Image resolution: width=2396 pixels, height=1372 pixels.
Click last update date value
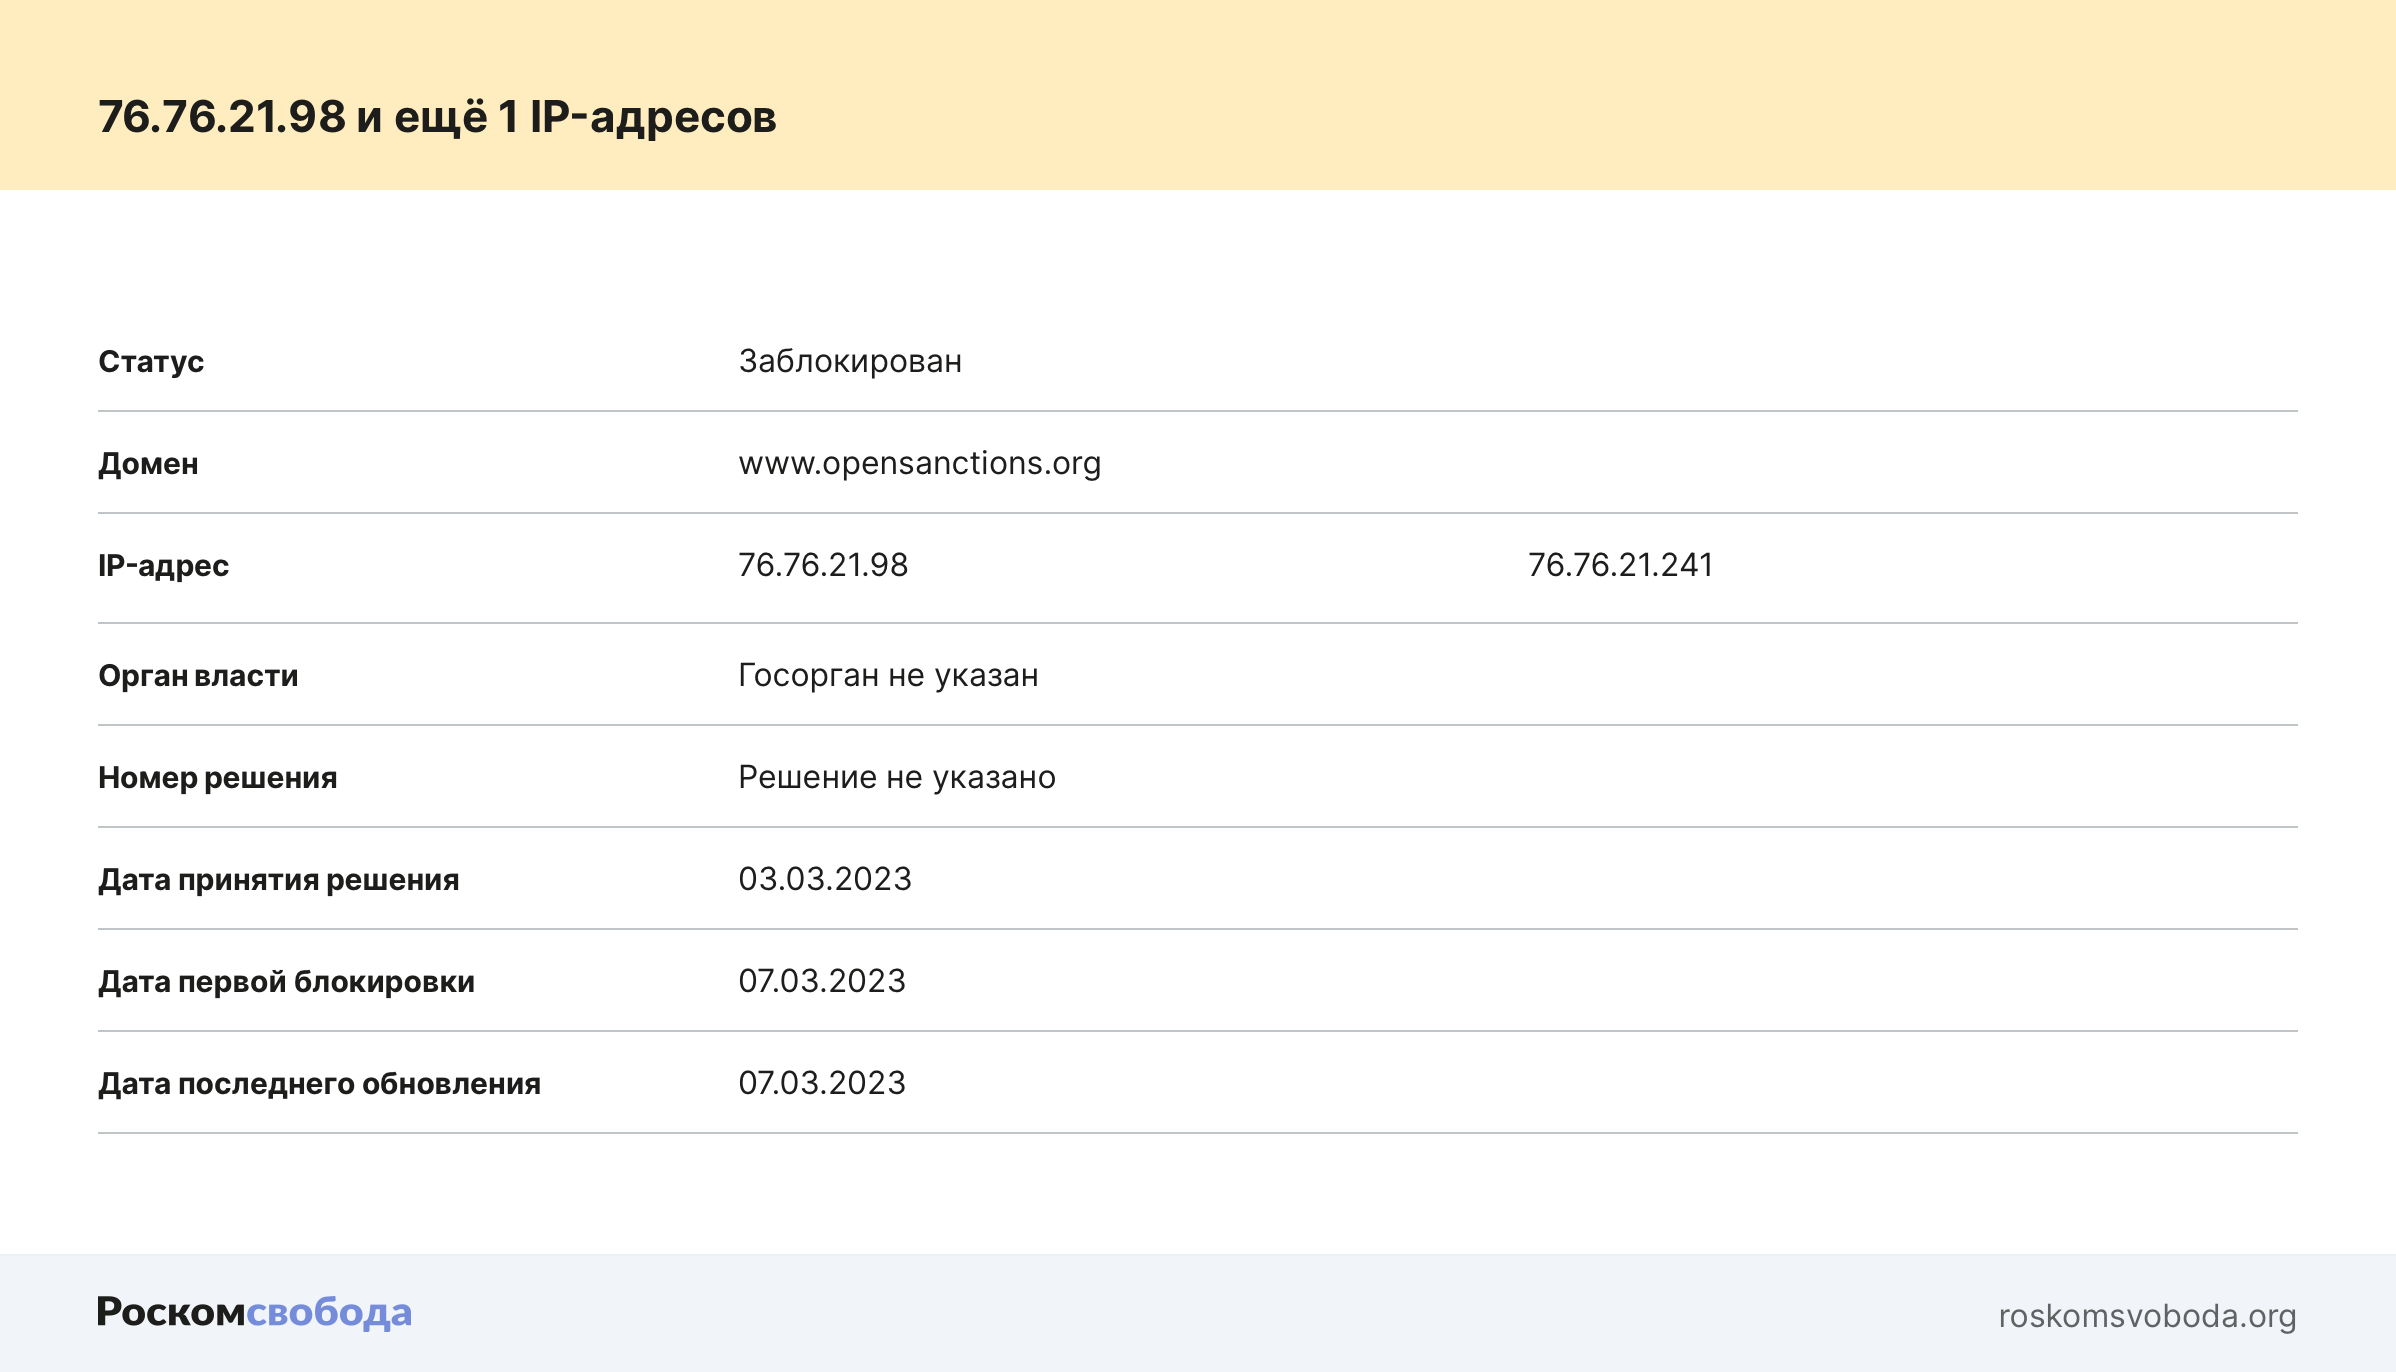pos(822,1083)
